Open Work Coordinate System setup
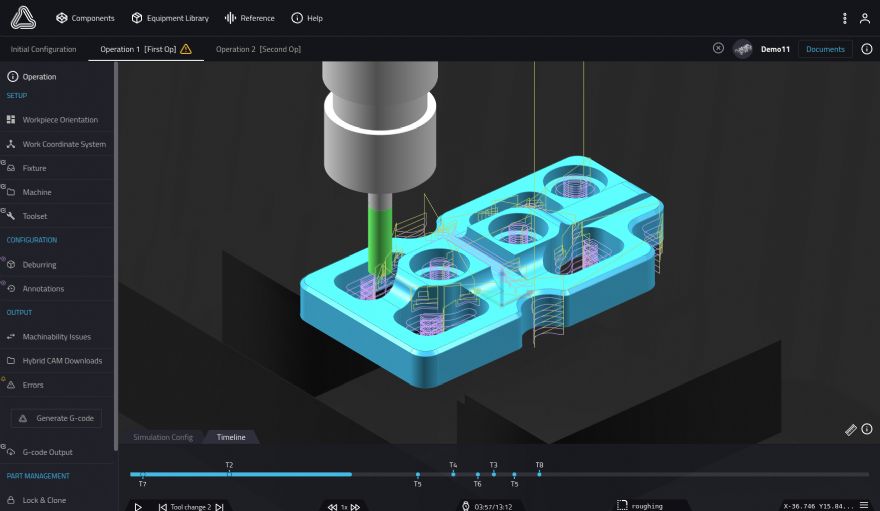 (64, 144)
